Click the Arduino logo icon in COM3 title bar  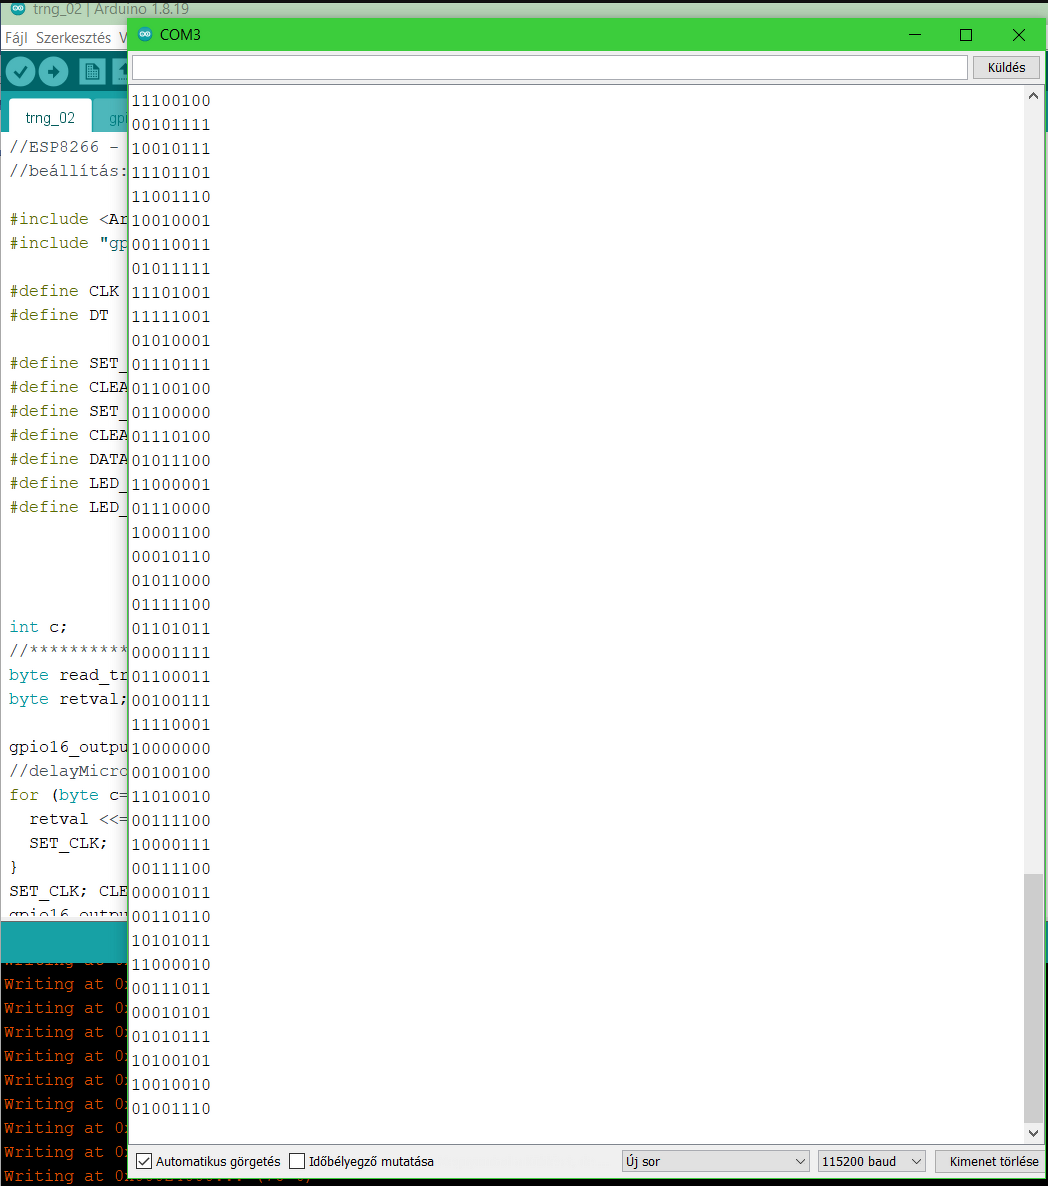[x=145, y=34]
